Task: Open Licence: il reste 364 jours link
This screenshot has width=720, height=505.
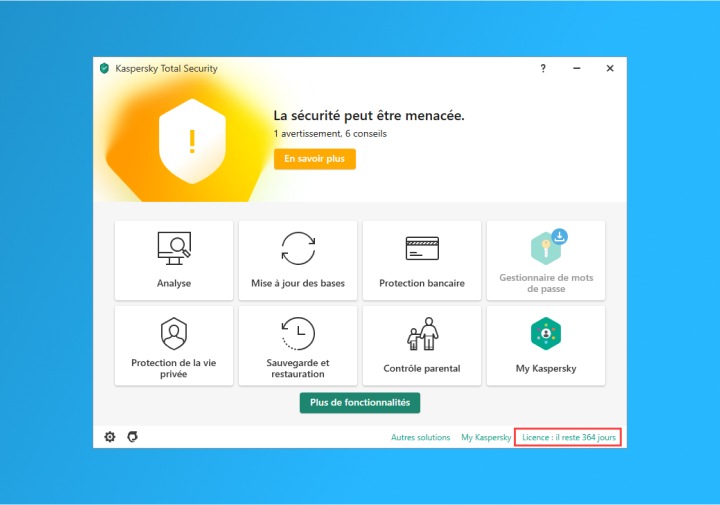Action: point(568,438)
